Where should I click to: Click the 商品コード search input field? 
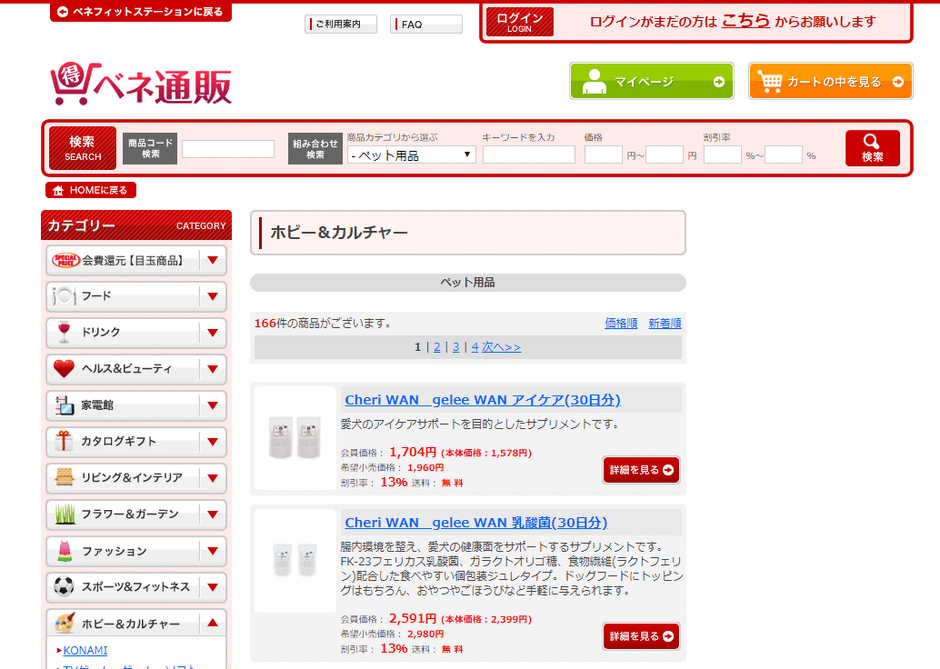point(228,149)
